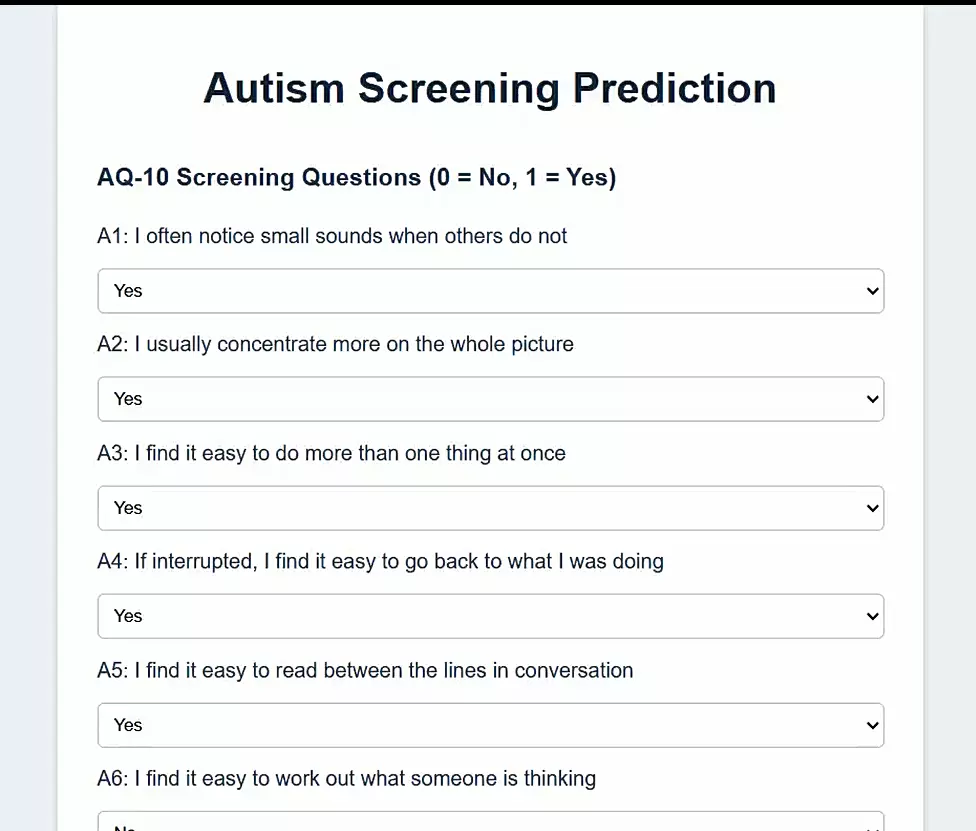Click the AQ-10 Screening Questions heading
976x831 pixels.
click(x=356, y=177)
